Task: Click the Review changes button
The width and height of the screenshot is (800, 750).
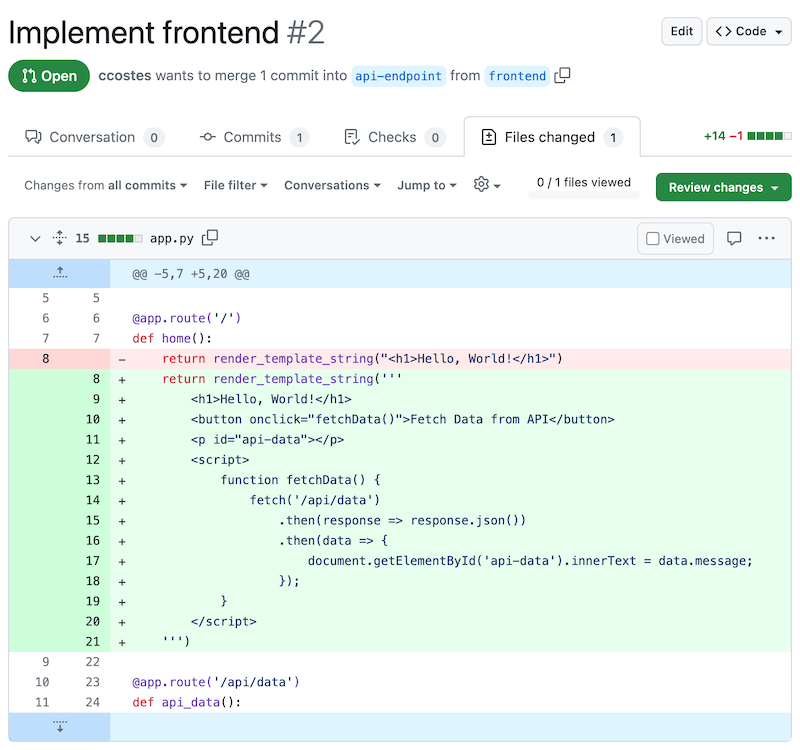Action: 723,187
